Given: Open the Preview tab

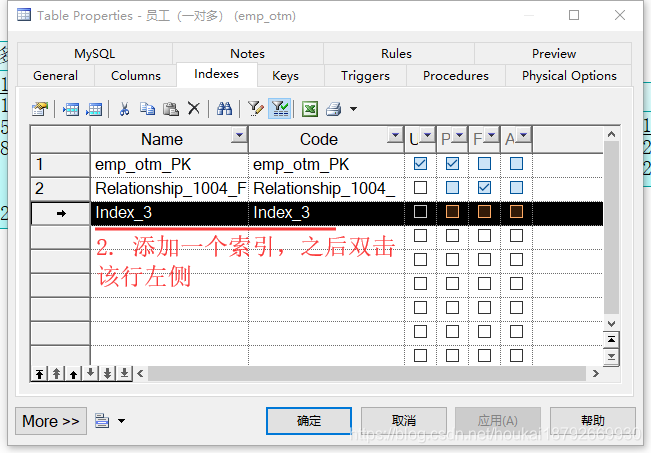Looking at the screenshot, I should point(554,54).
